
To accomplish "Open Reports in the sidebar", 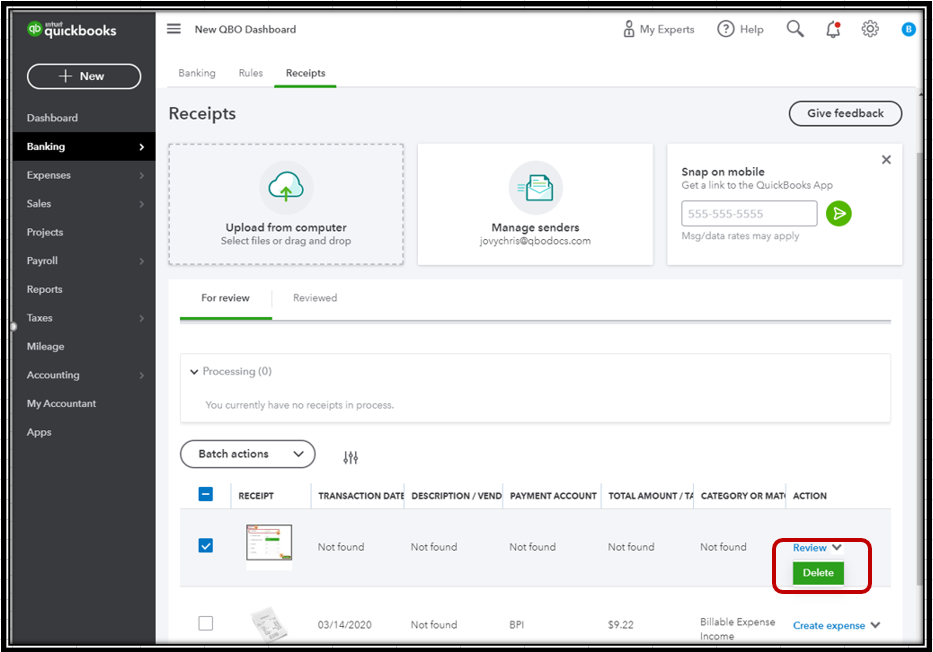I will 44,289.
